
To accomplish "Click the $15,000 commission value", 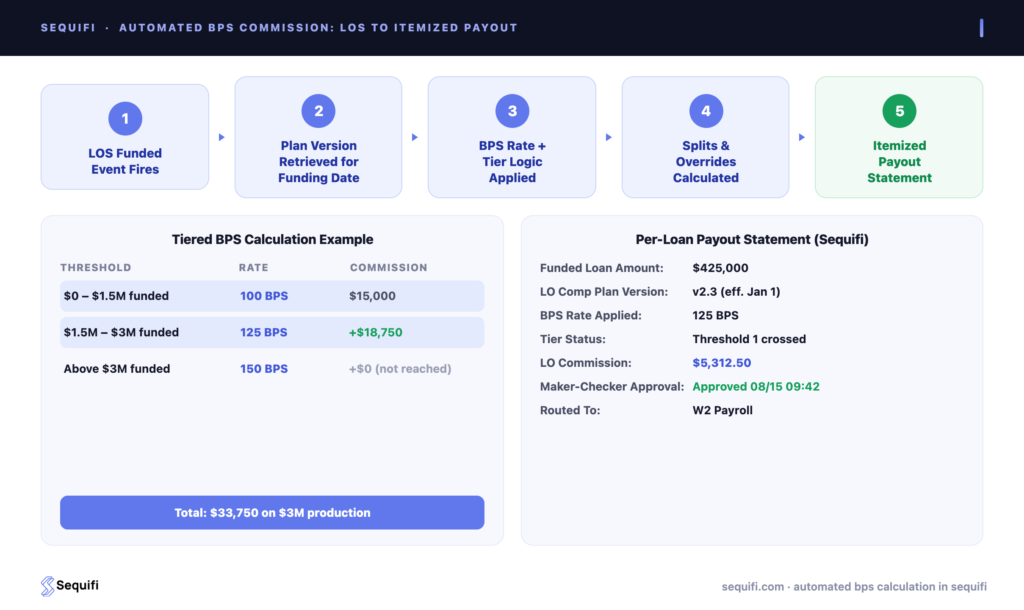I will [372, 296].
